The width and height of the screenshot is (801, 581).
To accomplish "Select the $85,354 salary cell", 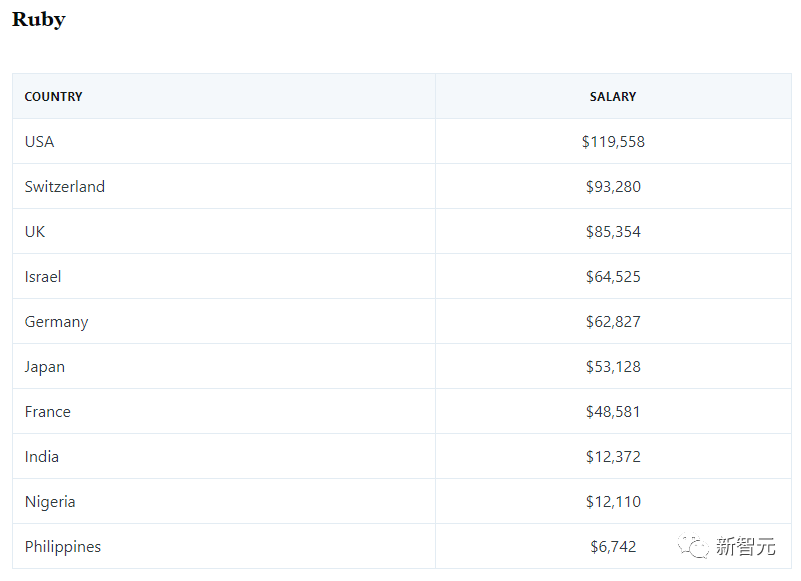I will coord(613,232).
